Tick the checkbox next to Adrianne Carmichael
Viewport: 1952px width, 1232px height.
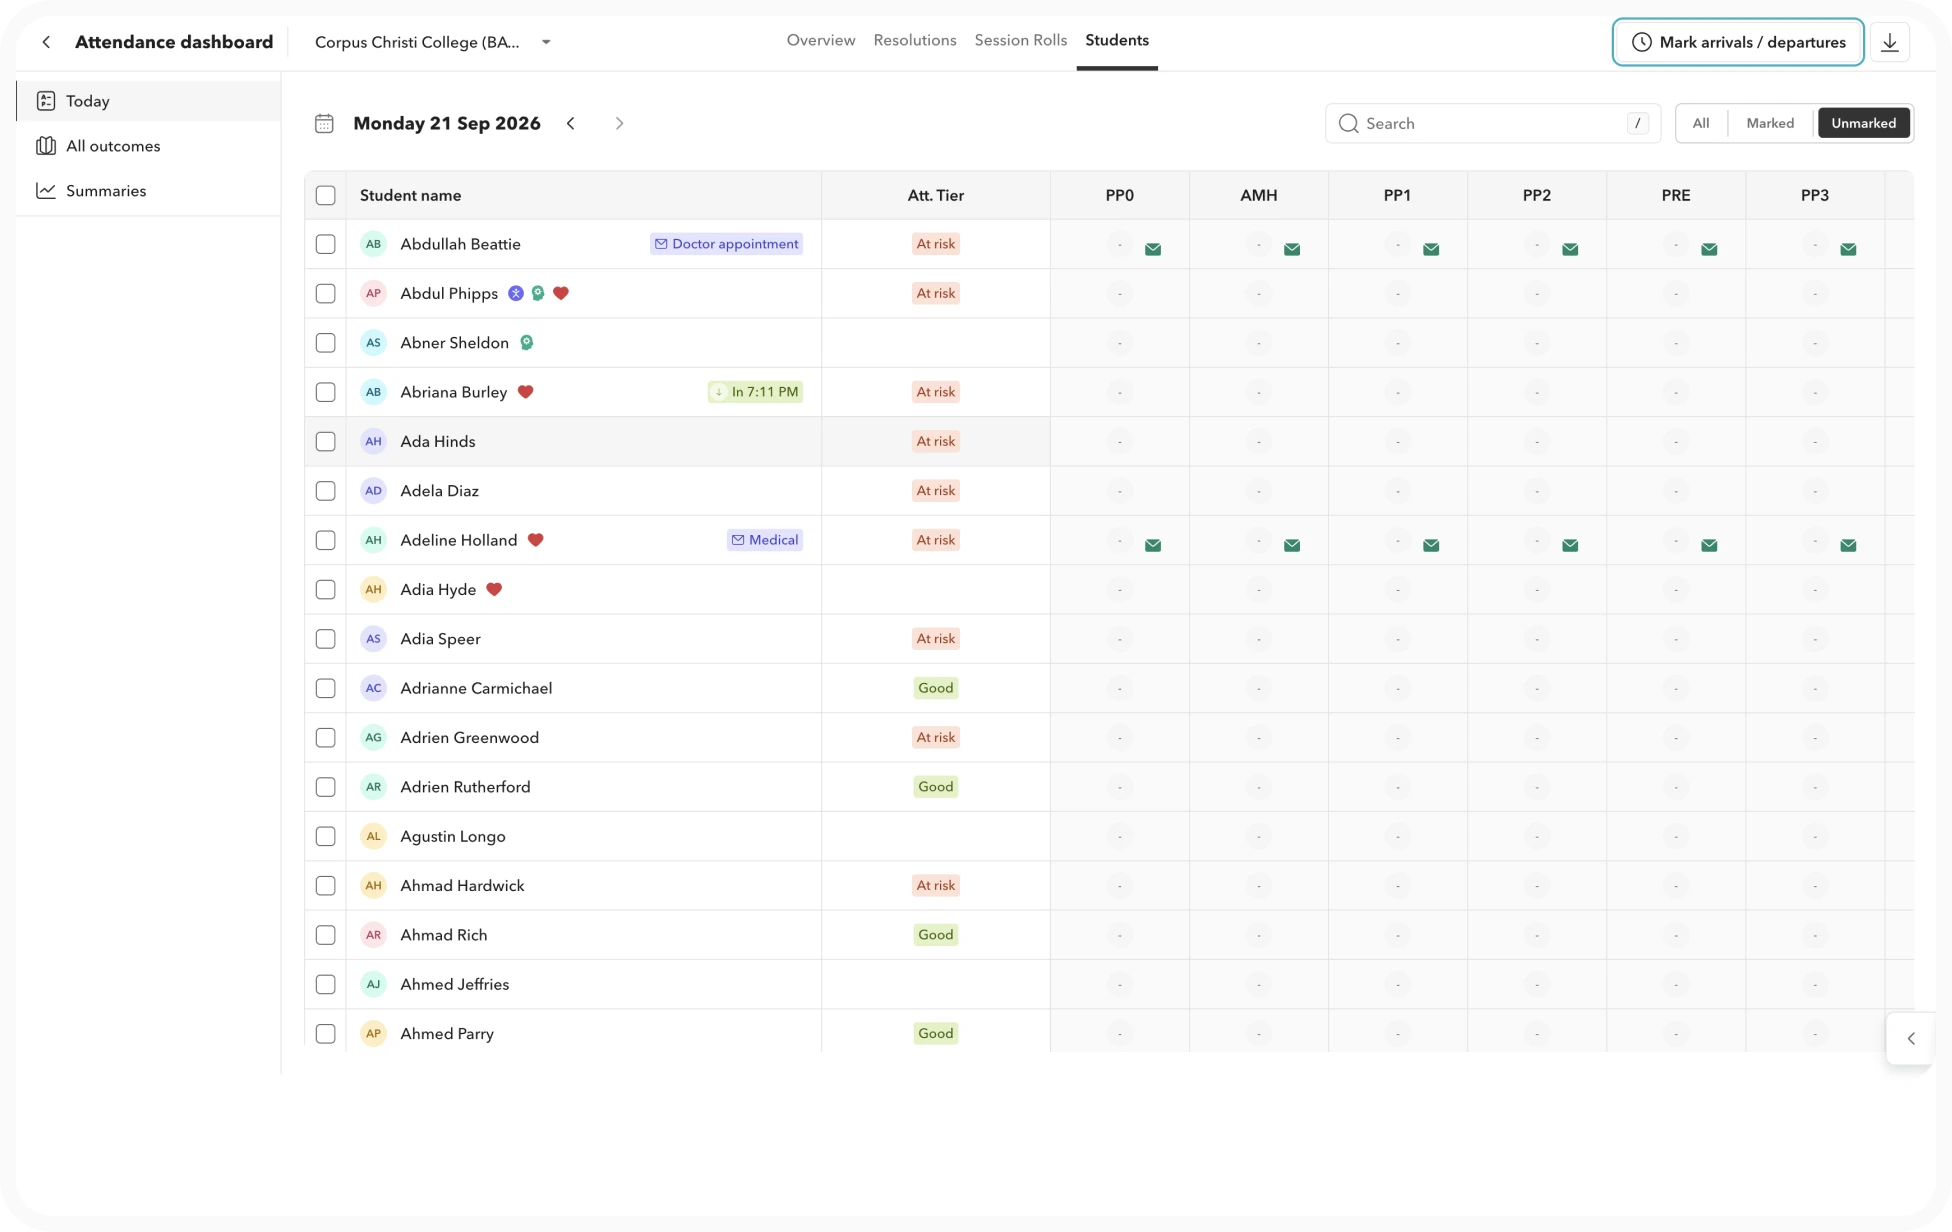326,688
